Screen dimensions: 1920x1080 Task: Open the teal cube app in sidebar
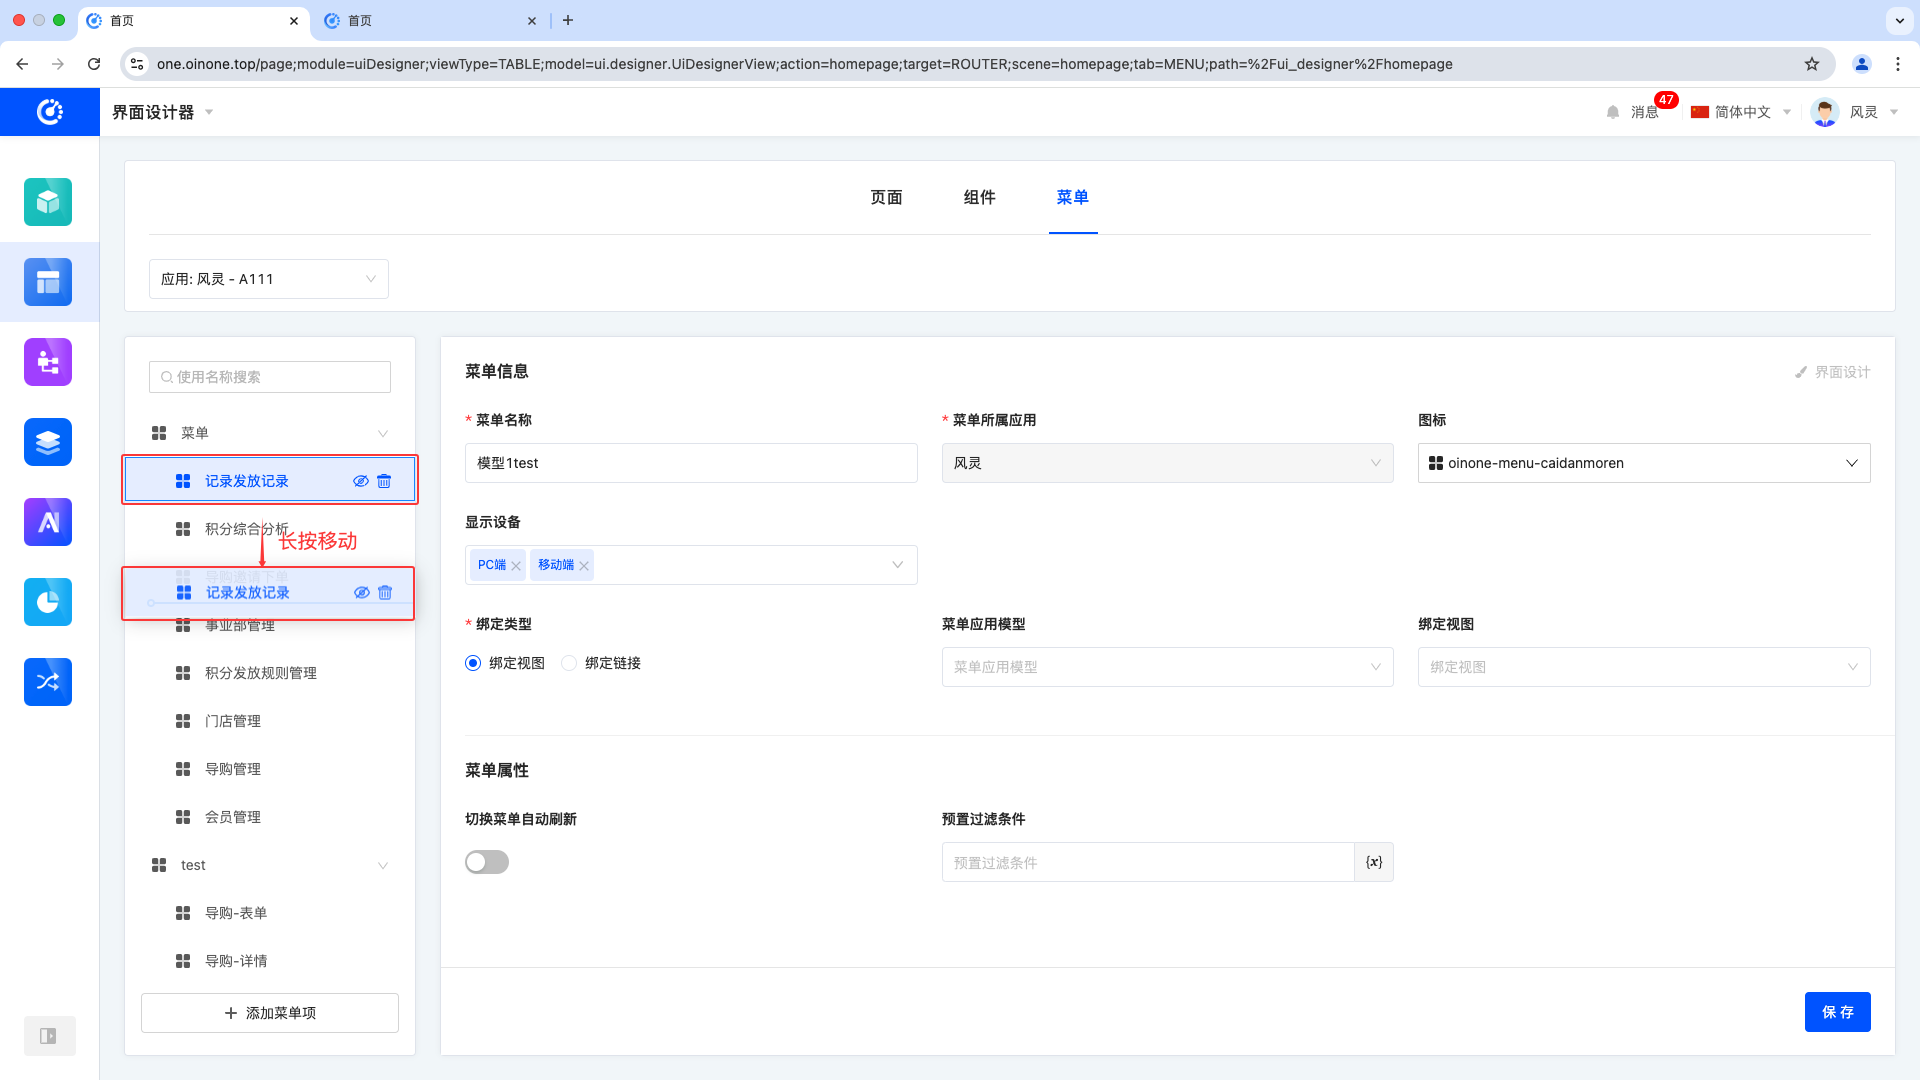point(48,202)
